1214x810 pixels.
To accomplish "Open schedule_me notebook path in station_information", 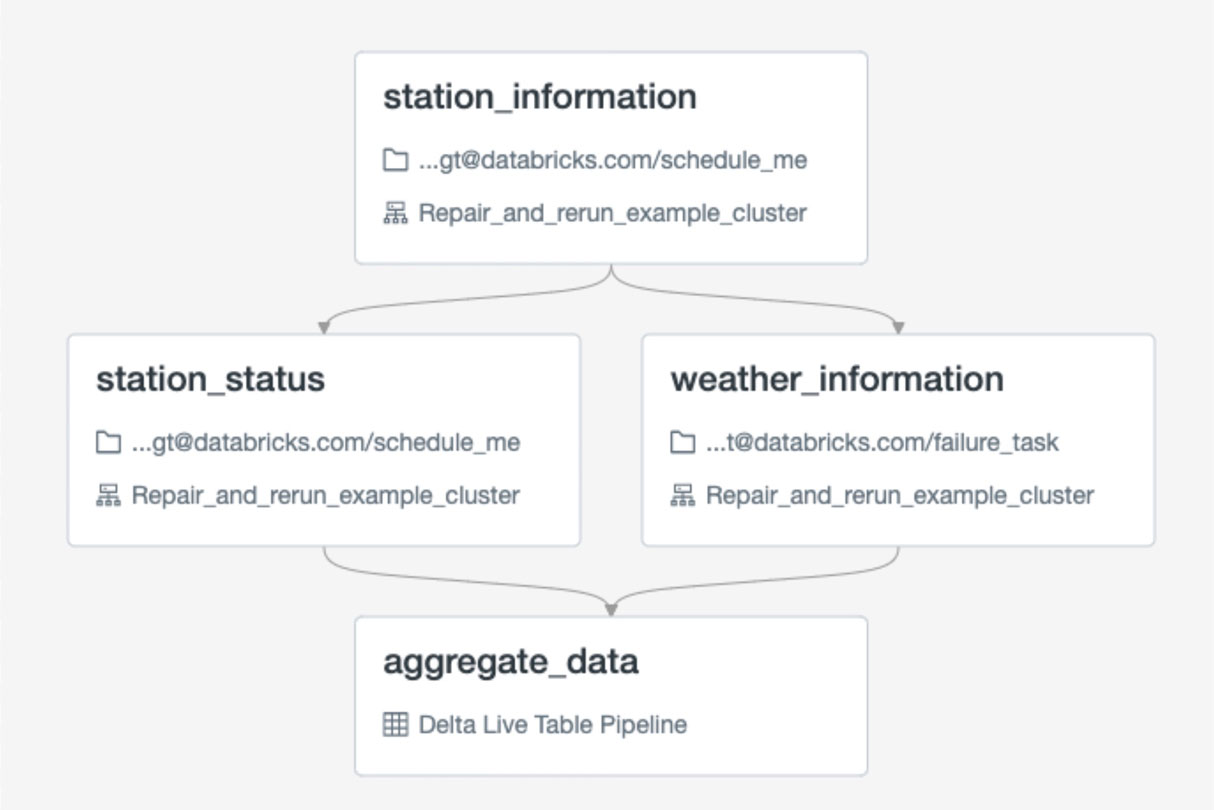I will coord(612,160).
